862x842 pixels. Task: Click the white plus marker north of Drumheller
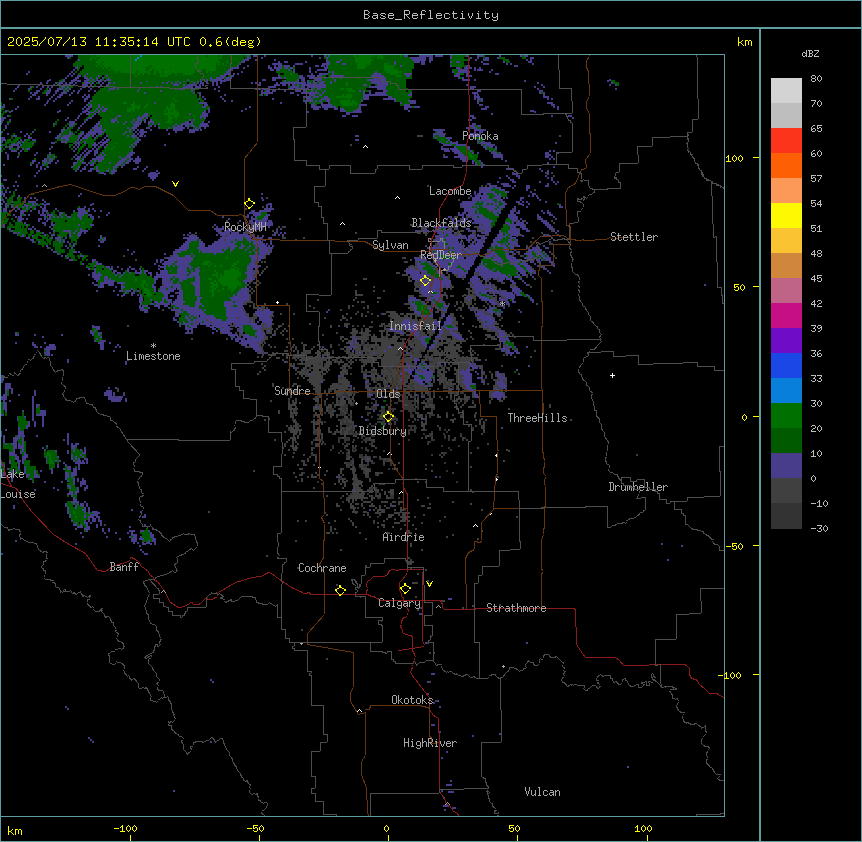click(612, 375)
